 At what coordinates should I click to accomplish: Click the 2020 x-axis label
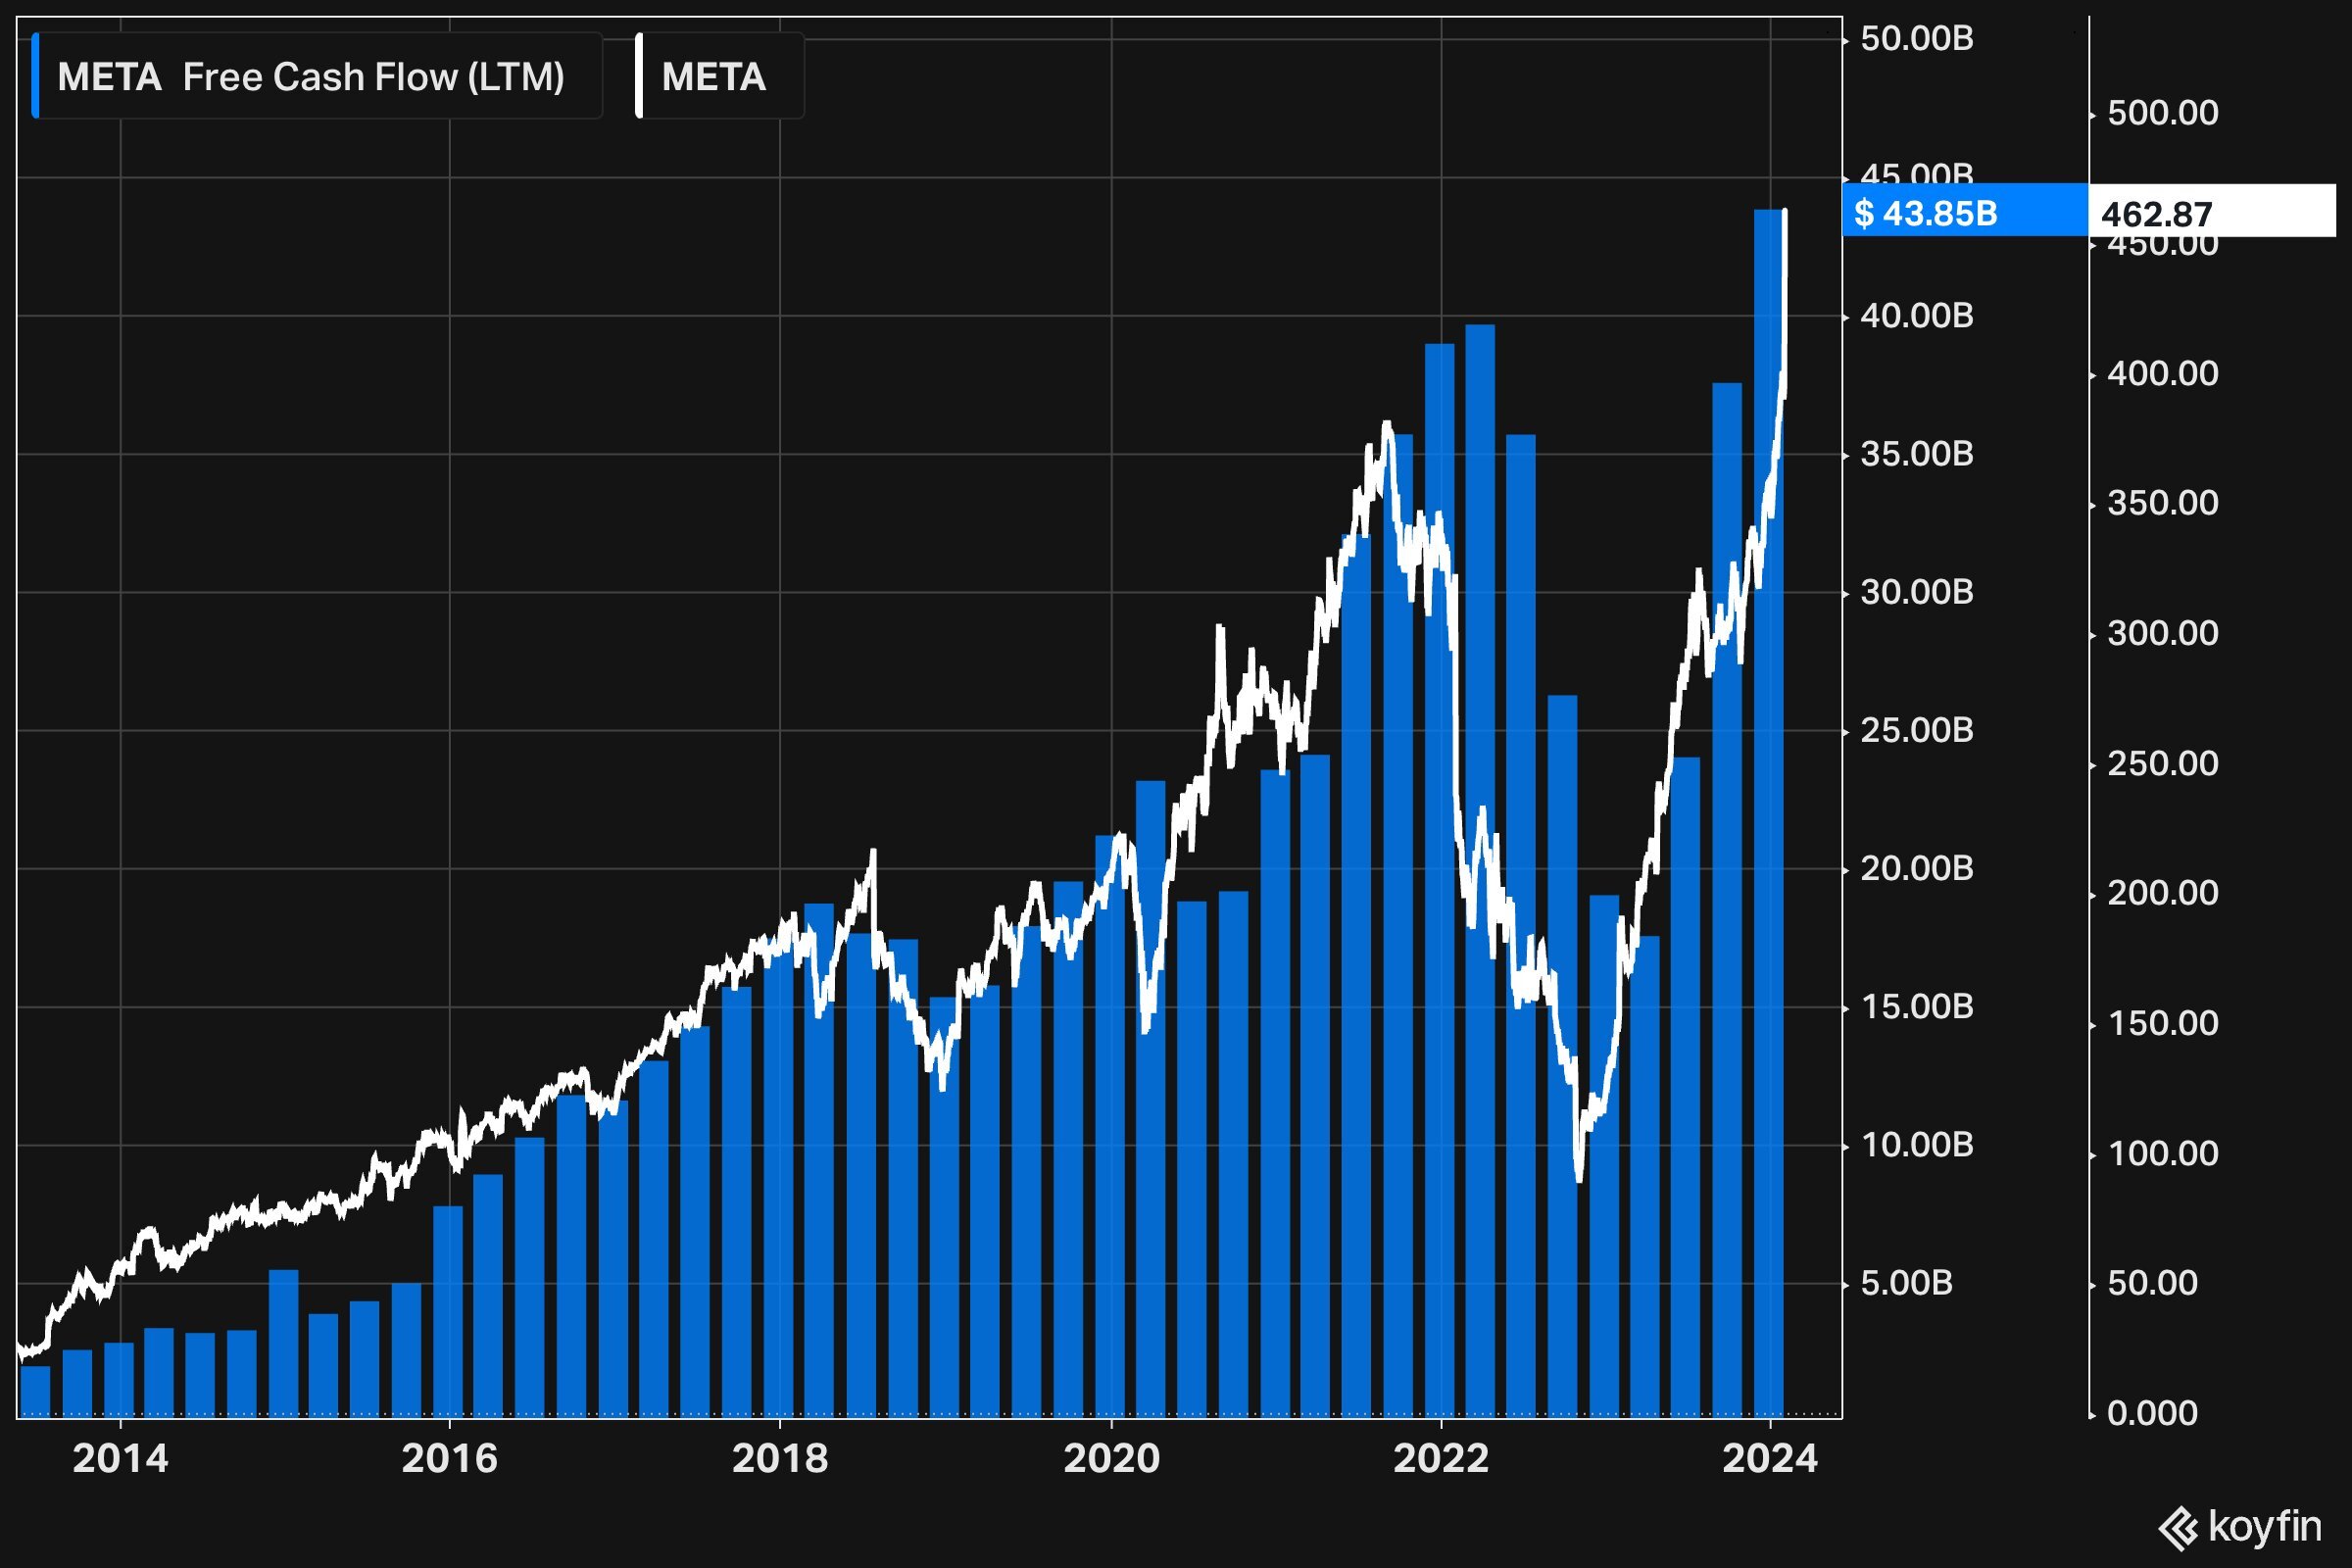click(1111, 1459)
